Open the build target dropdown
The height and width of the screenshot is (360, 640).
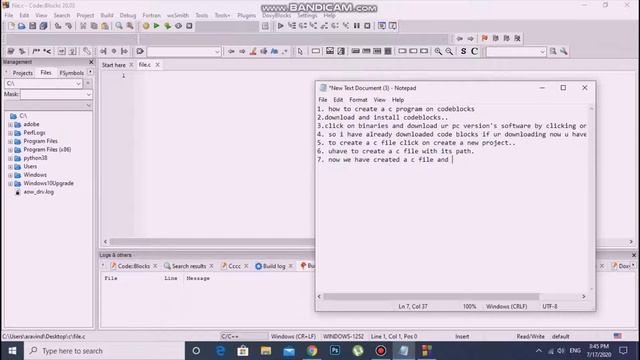pyautogui.click(x=227, y=26)
